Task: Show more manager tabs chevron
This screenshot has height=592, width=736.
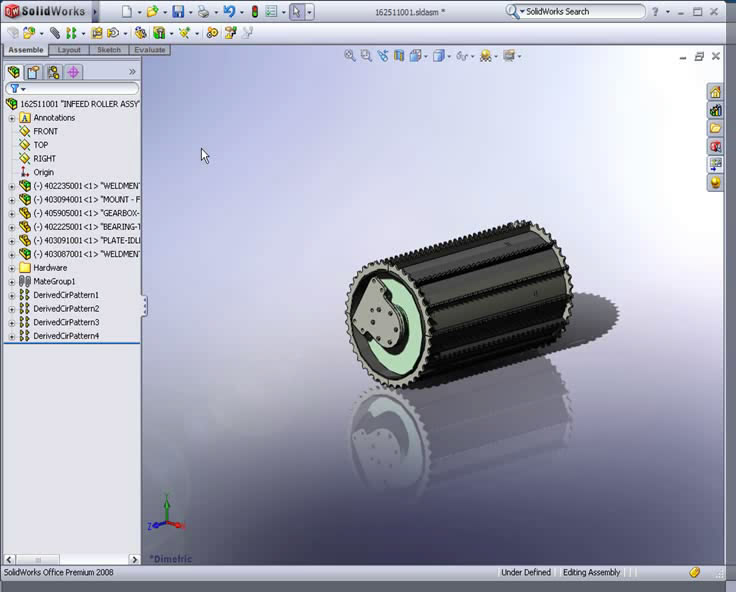Action: pos(132,72)
